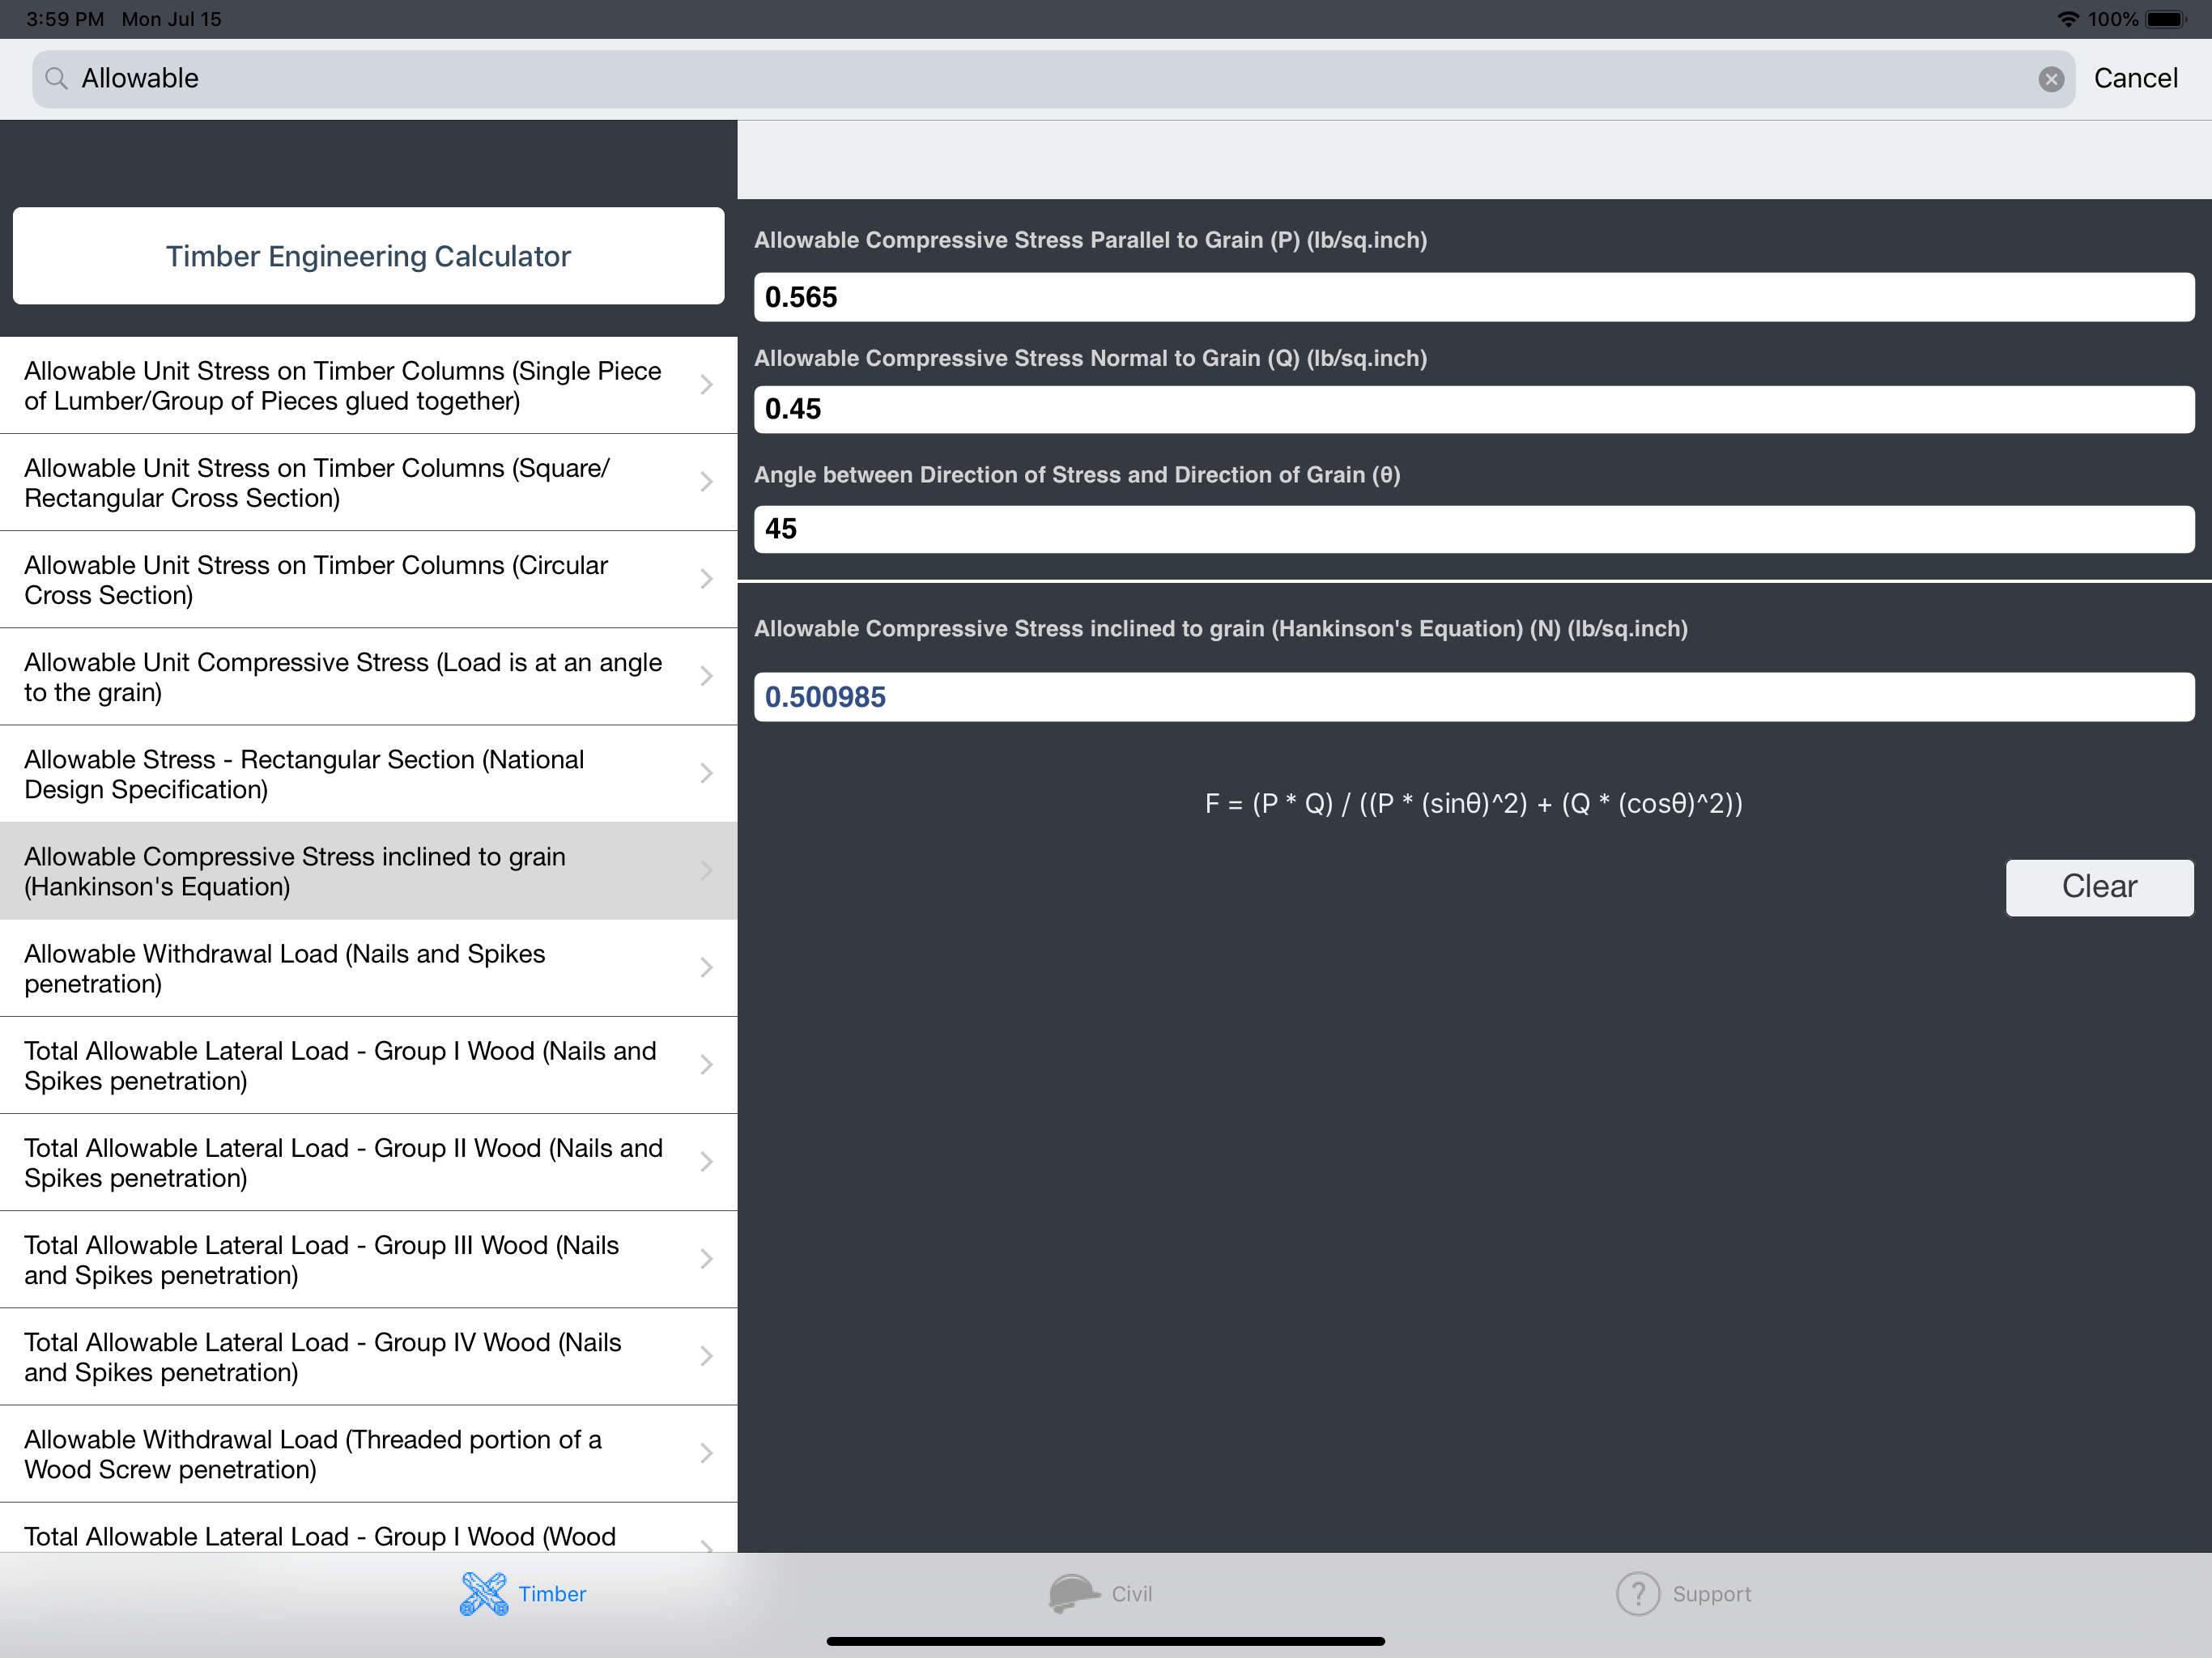2212x1658 pixels.
Task: Clear search text with X icon
Action: coord(2050,79)
